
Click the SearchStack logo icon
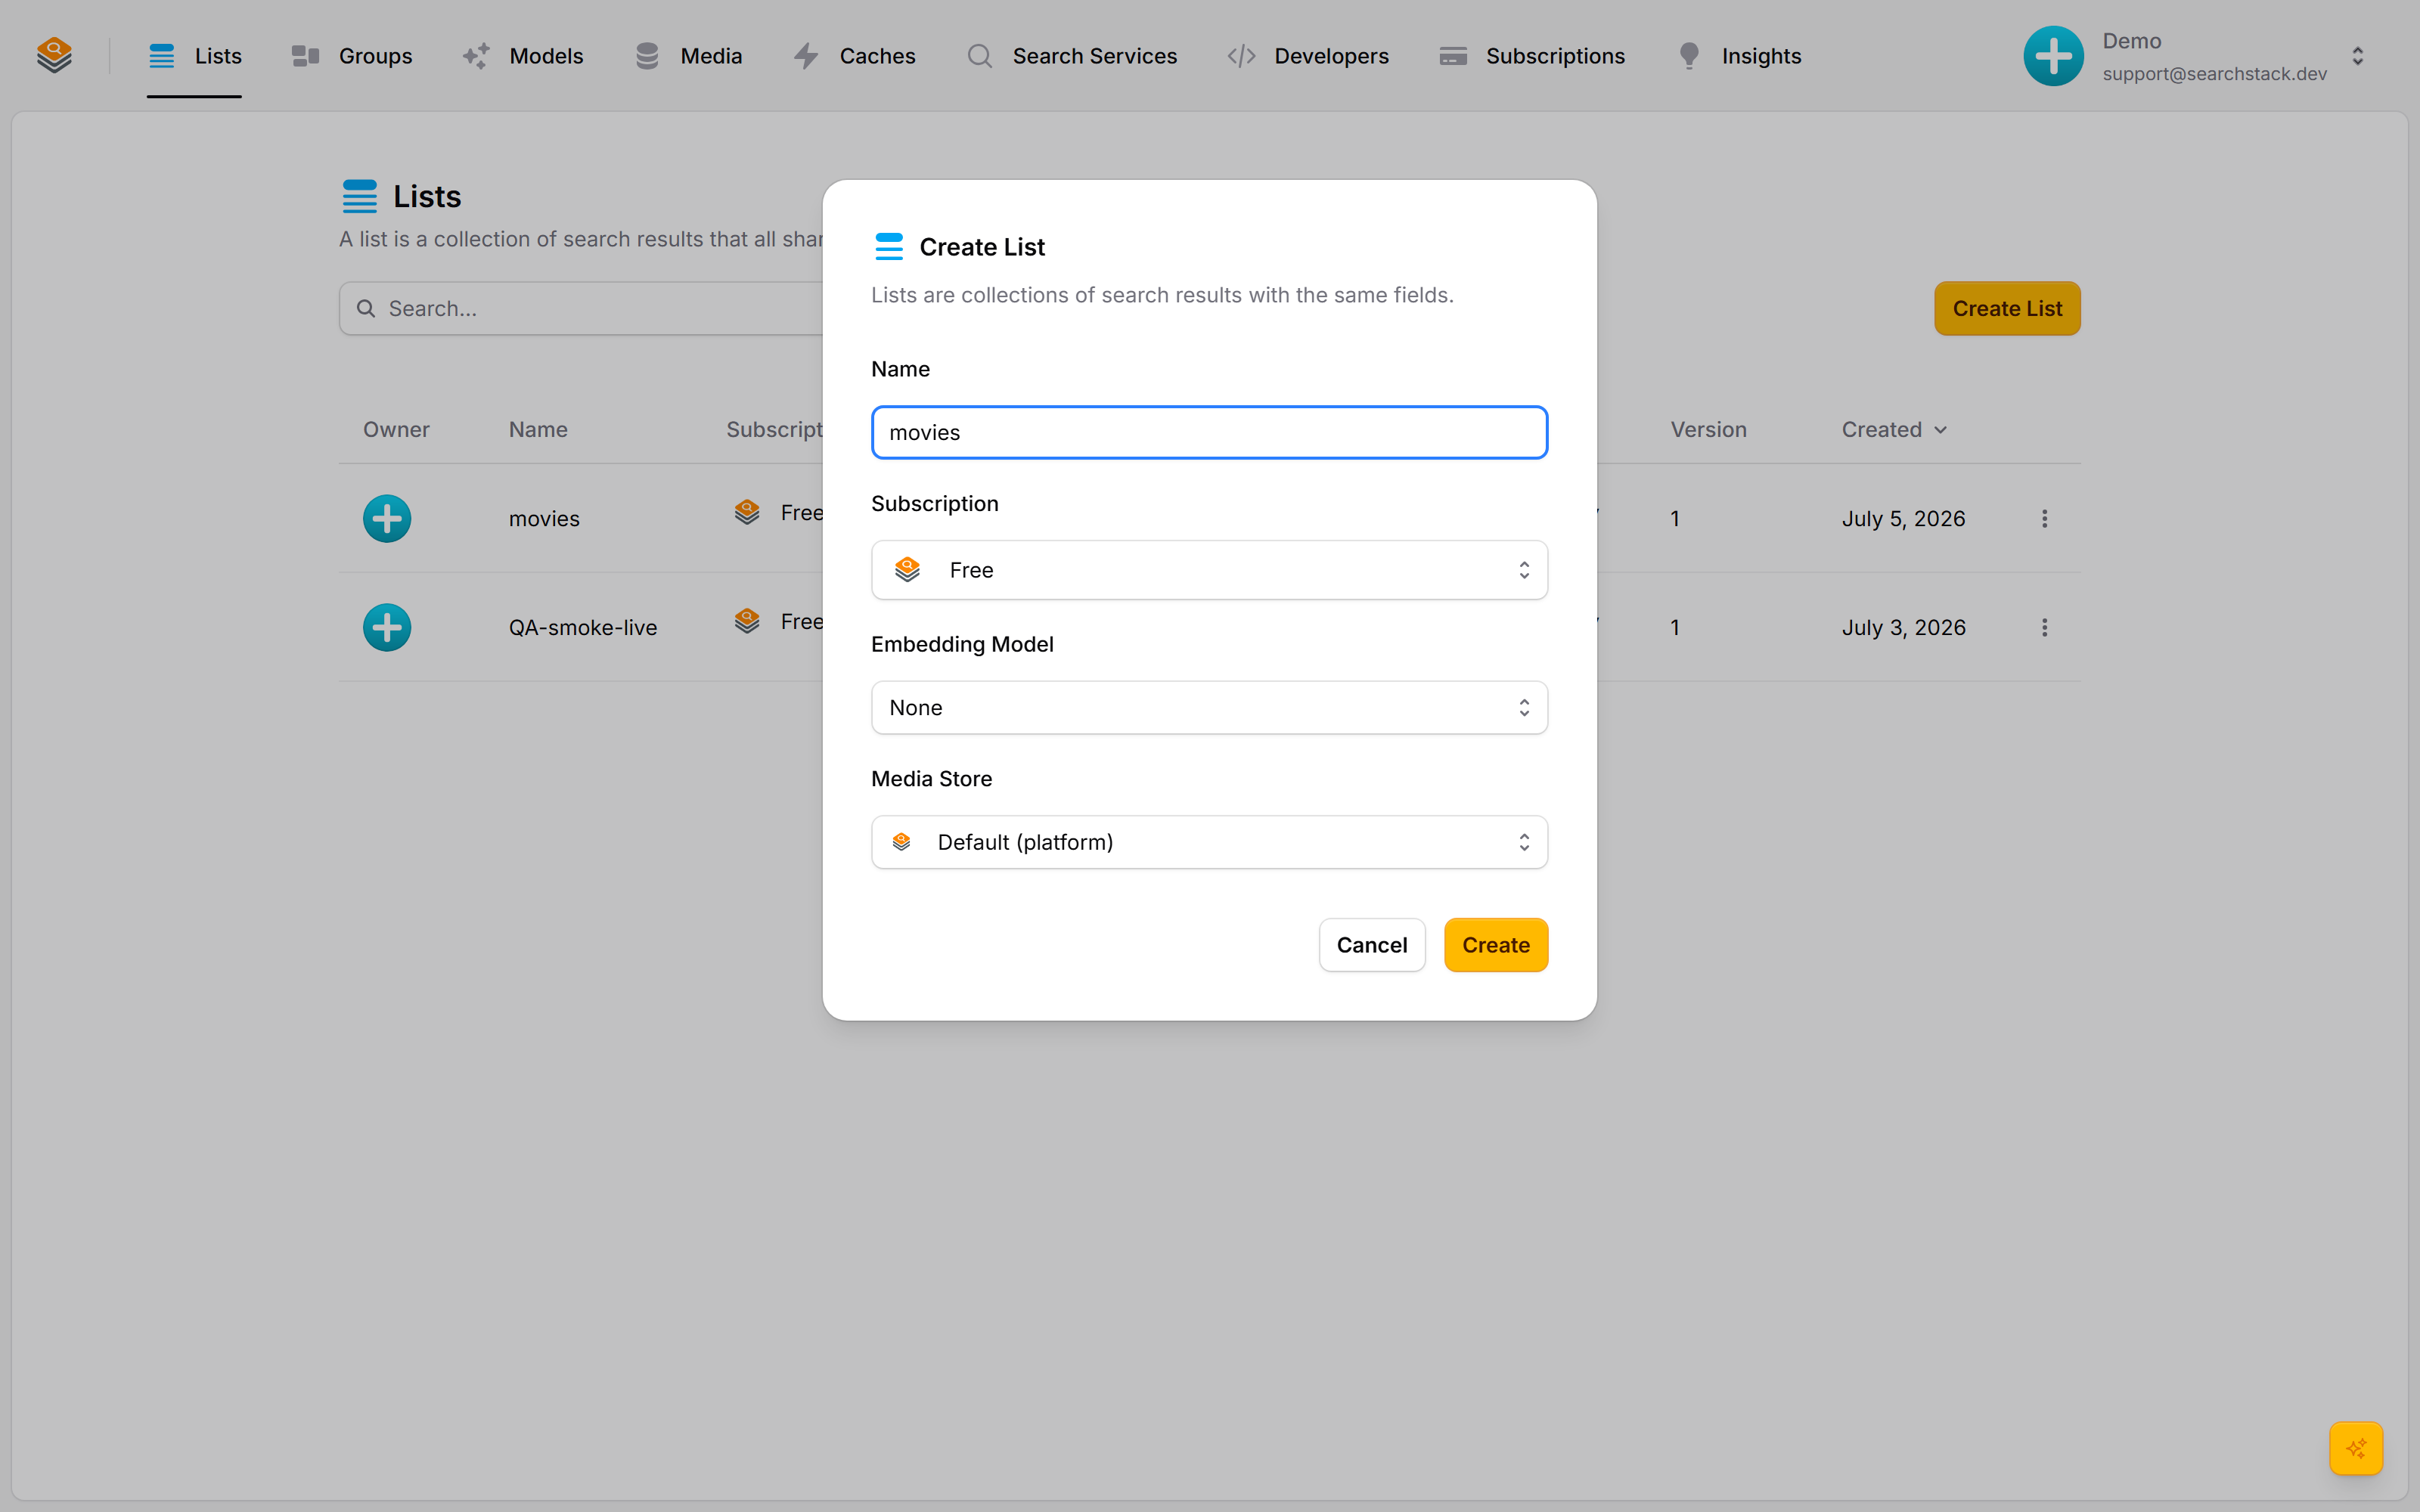pos(54,55)
